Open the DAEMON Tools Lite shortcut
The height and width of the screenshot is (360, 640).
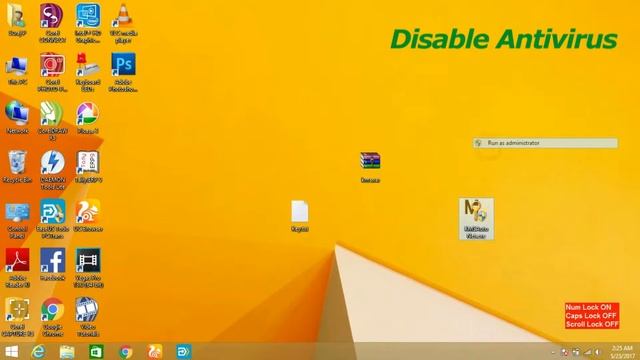coord(52,170)
